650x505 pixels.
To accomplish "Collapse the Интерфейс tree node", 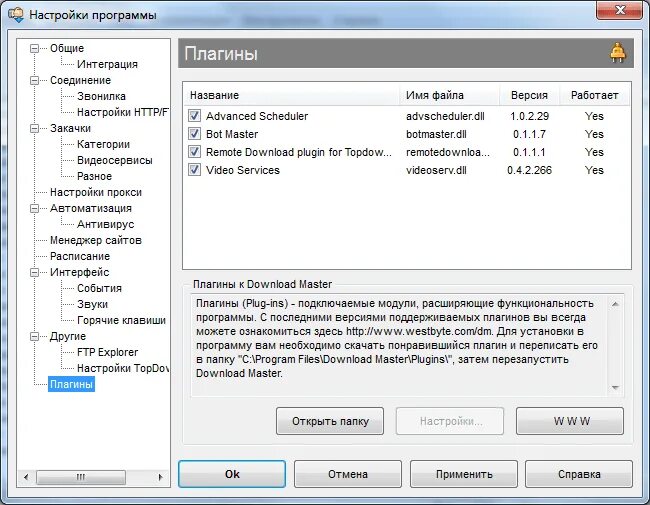I will pos(34,272).
